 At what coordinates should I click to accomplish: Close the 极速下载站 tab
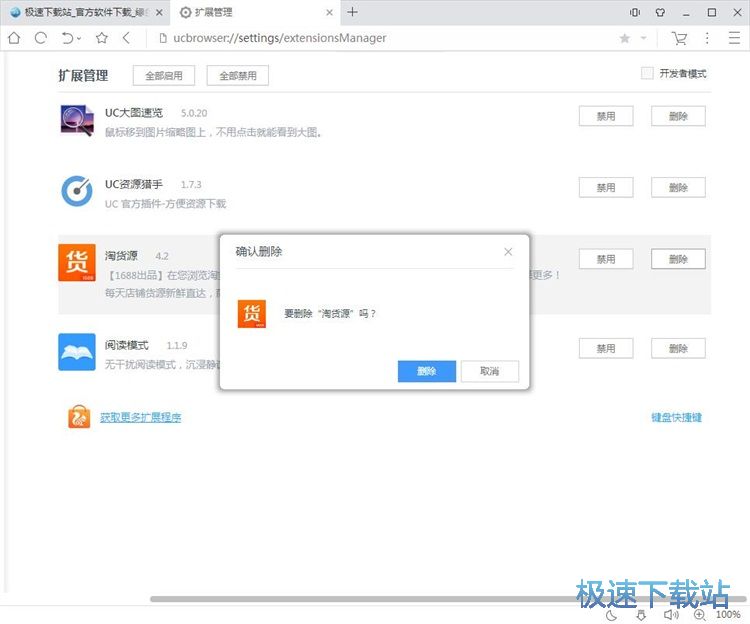click(x=159, y=13)
